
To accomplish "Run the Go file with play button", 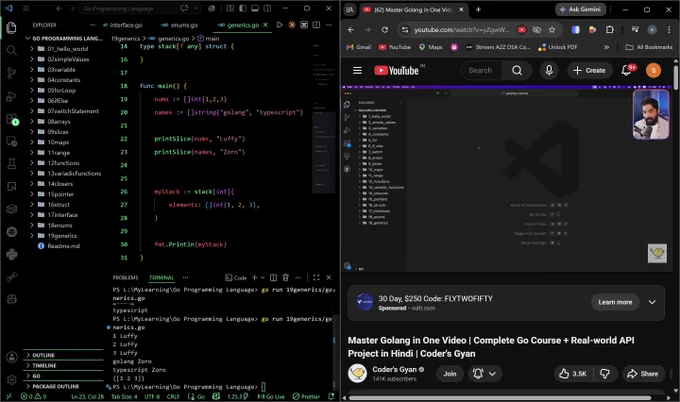I will pyautogui.click(x=279, y=25).
